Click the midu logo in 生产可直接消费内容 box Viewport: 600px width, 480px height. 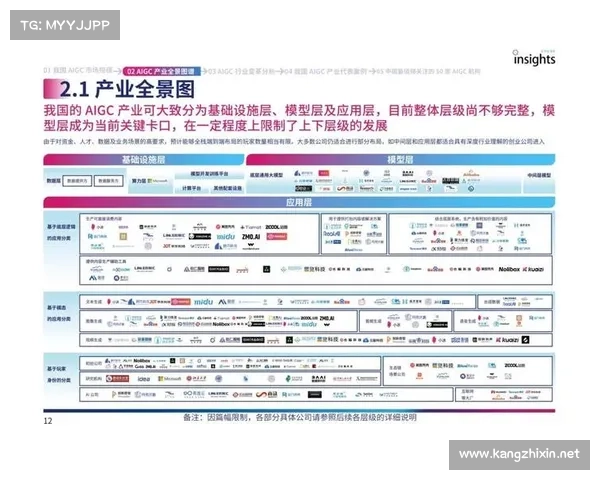tap(226, 237)
